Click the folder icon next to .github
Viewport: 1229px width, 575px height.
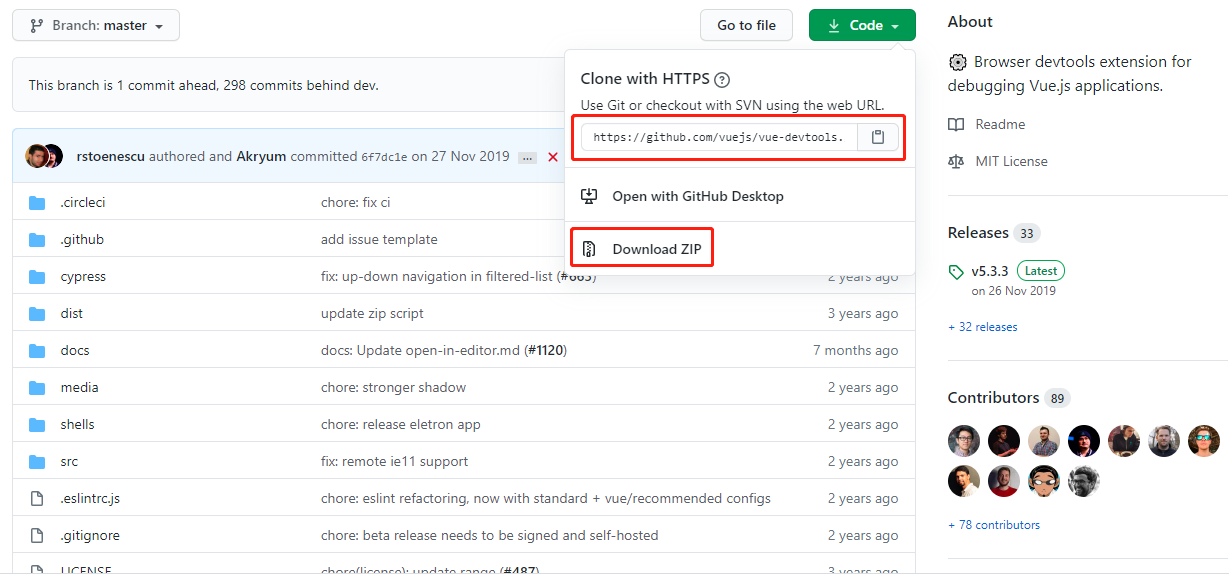pyautogui.click(x=38, y=239)
